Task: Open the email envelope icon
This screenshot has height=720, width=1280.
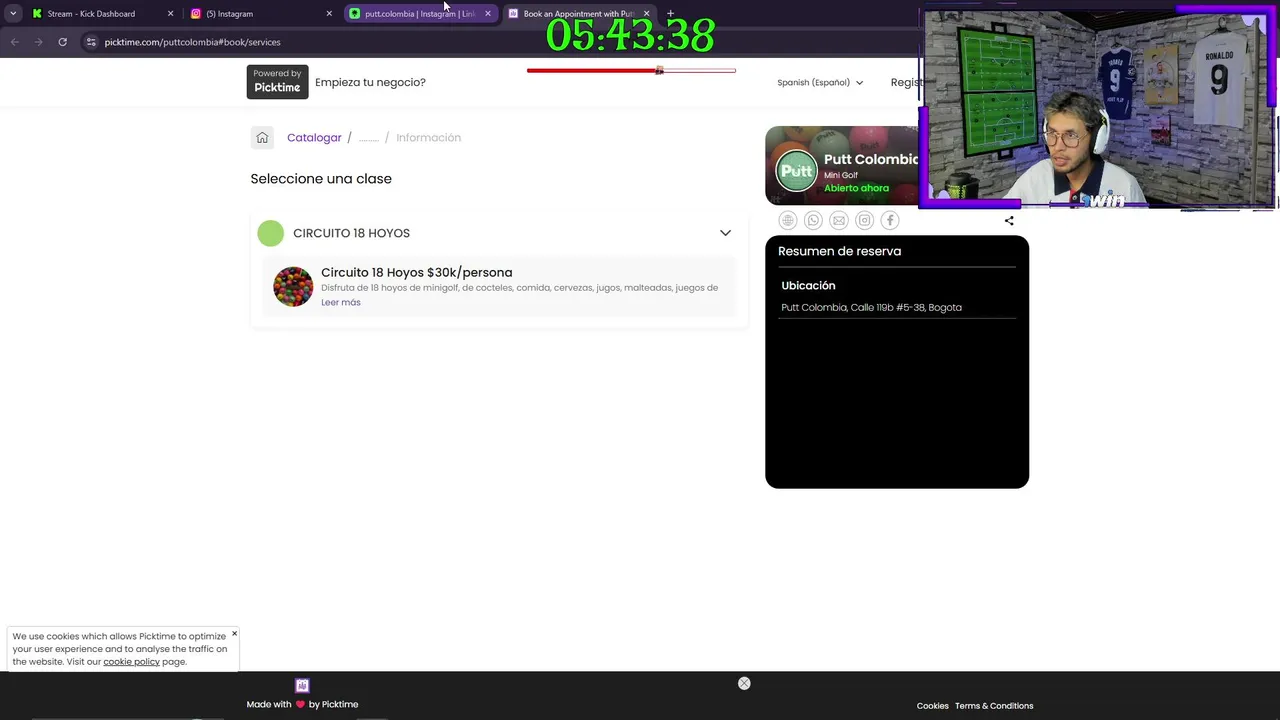Action: point(839,220)
